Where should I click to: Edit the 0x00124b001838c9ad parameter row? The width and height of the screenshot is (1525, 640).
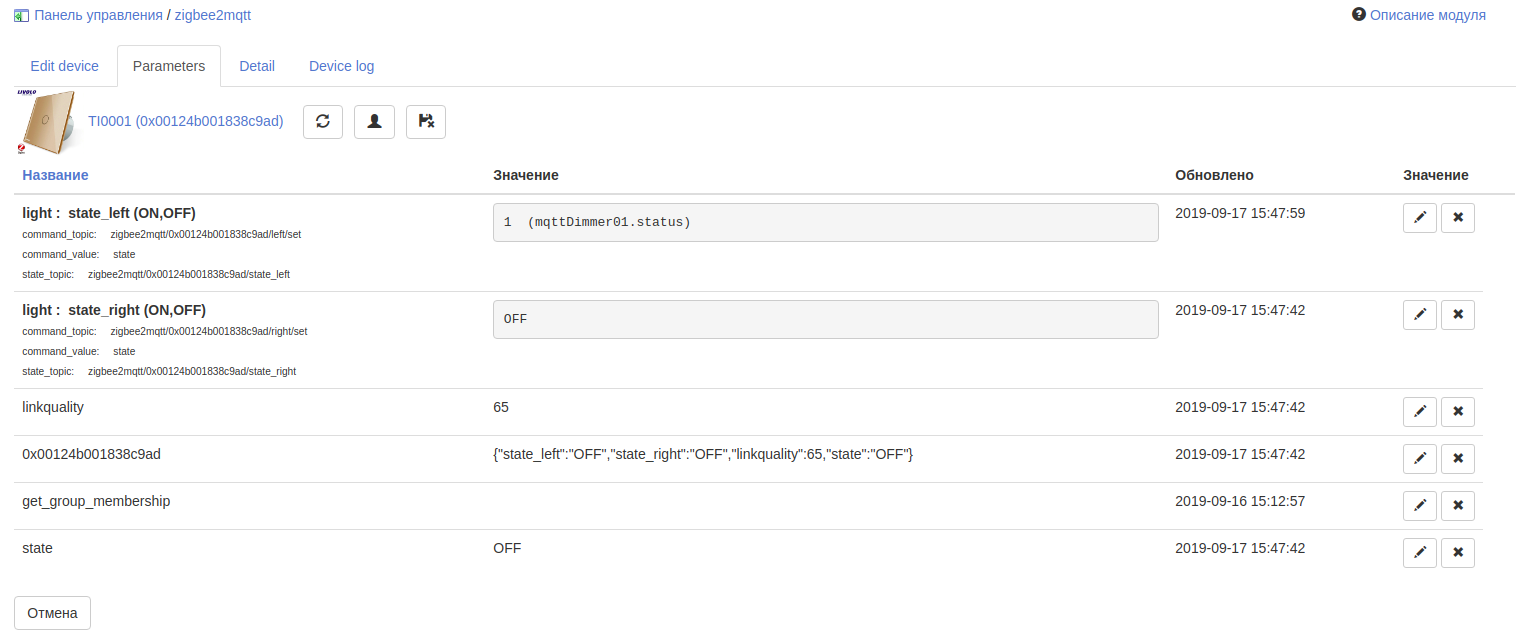pos(1420,458)
